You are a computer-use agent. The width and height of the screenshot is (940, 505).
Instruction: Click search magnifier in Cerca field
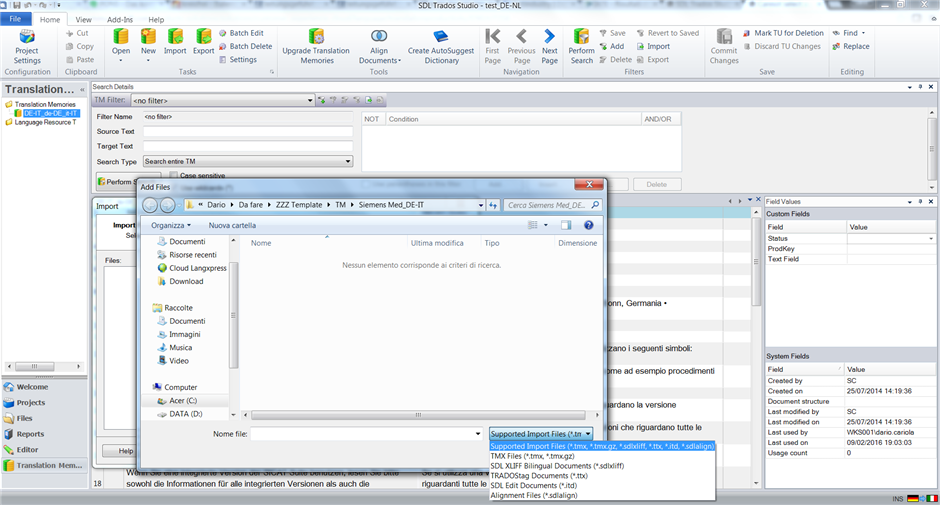(595, 205)
